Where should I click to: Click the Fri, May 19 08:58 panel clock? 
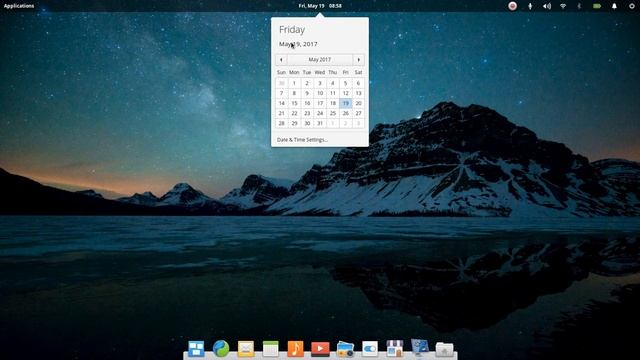click(320, 6)
